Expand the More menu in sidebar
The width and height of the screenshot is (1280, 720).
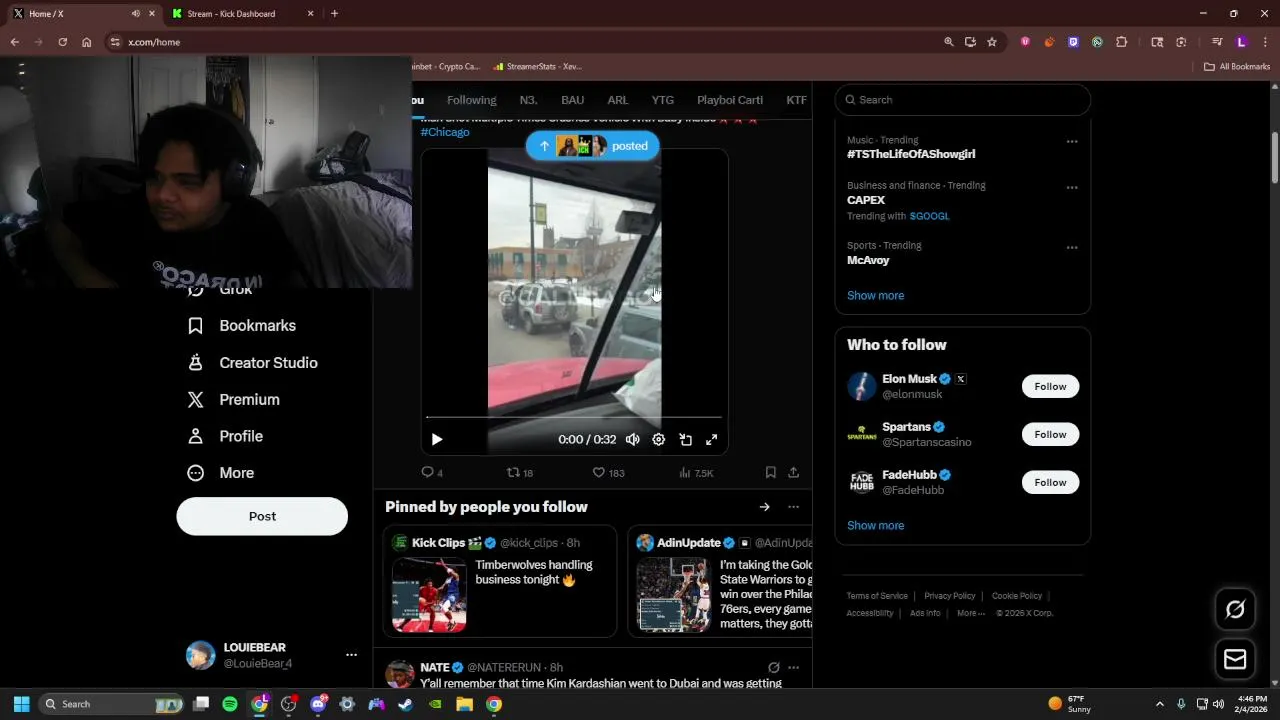point(221,473)
